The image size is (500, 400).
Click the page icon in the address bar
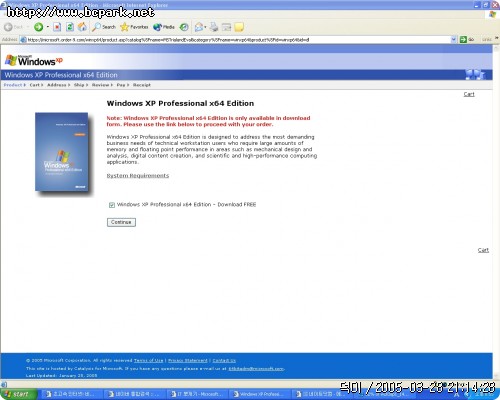pos(23,40)
